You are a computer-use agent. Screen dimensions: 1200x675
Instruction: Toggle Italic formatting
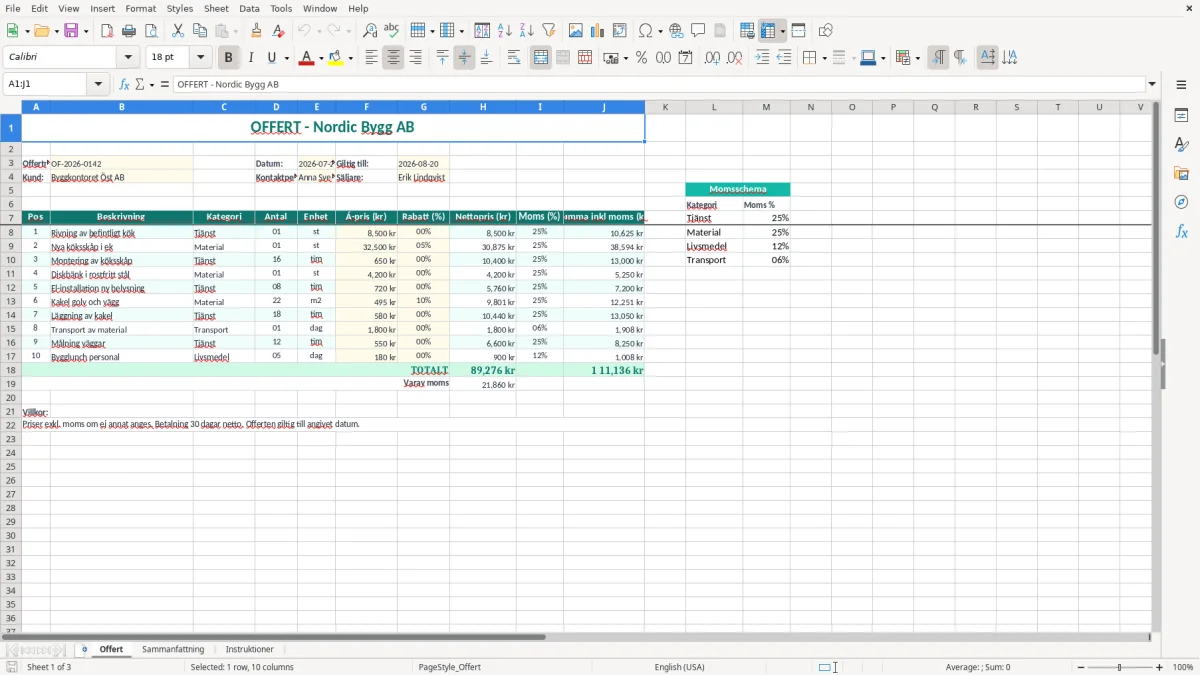point(250,58)
